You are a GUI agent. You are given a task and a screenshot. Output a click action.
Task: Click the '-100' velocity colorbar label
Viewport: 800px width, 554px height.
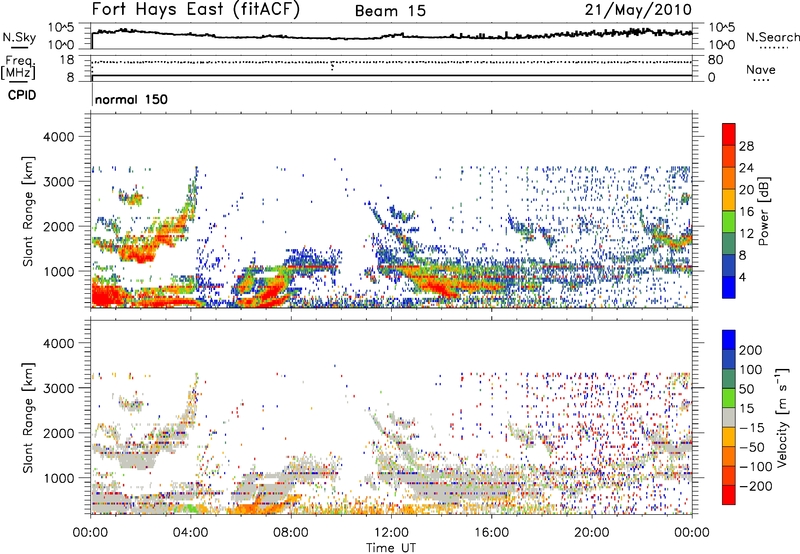[755, 467]
